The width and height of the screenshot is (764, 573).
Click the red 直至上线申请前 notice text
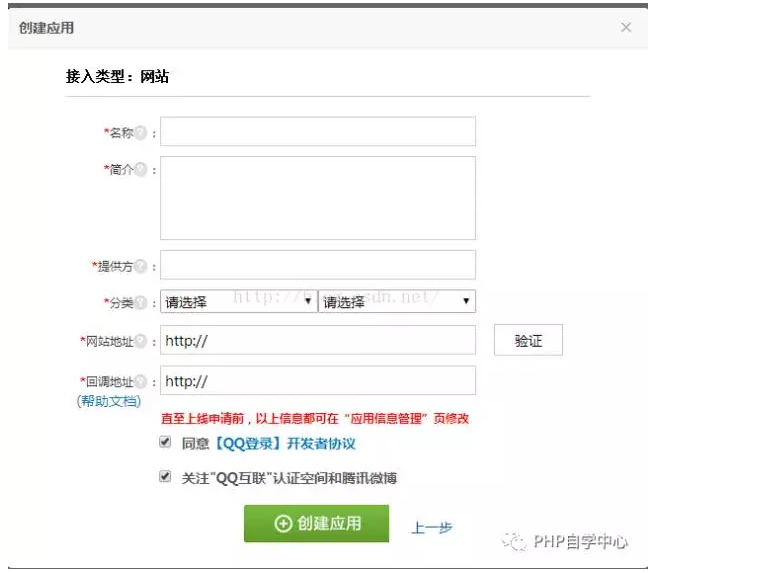click(315, 419)
